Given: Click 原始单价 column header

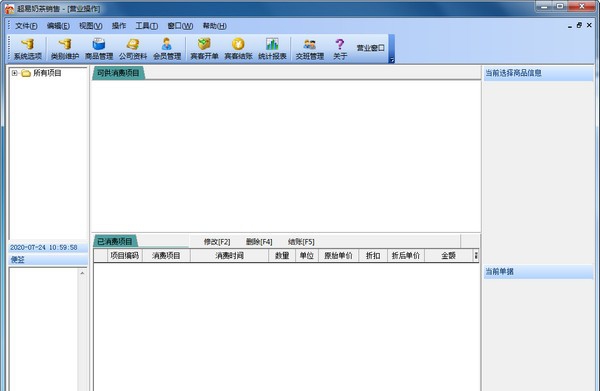Looking at the screenshot, I should (338, 256).
